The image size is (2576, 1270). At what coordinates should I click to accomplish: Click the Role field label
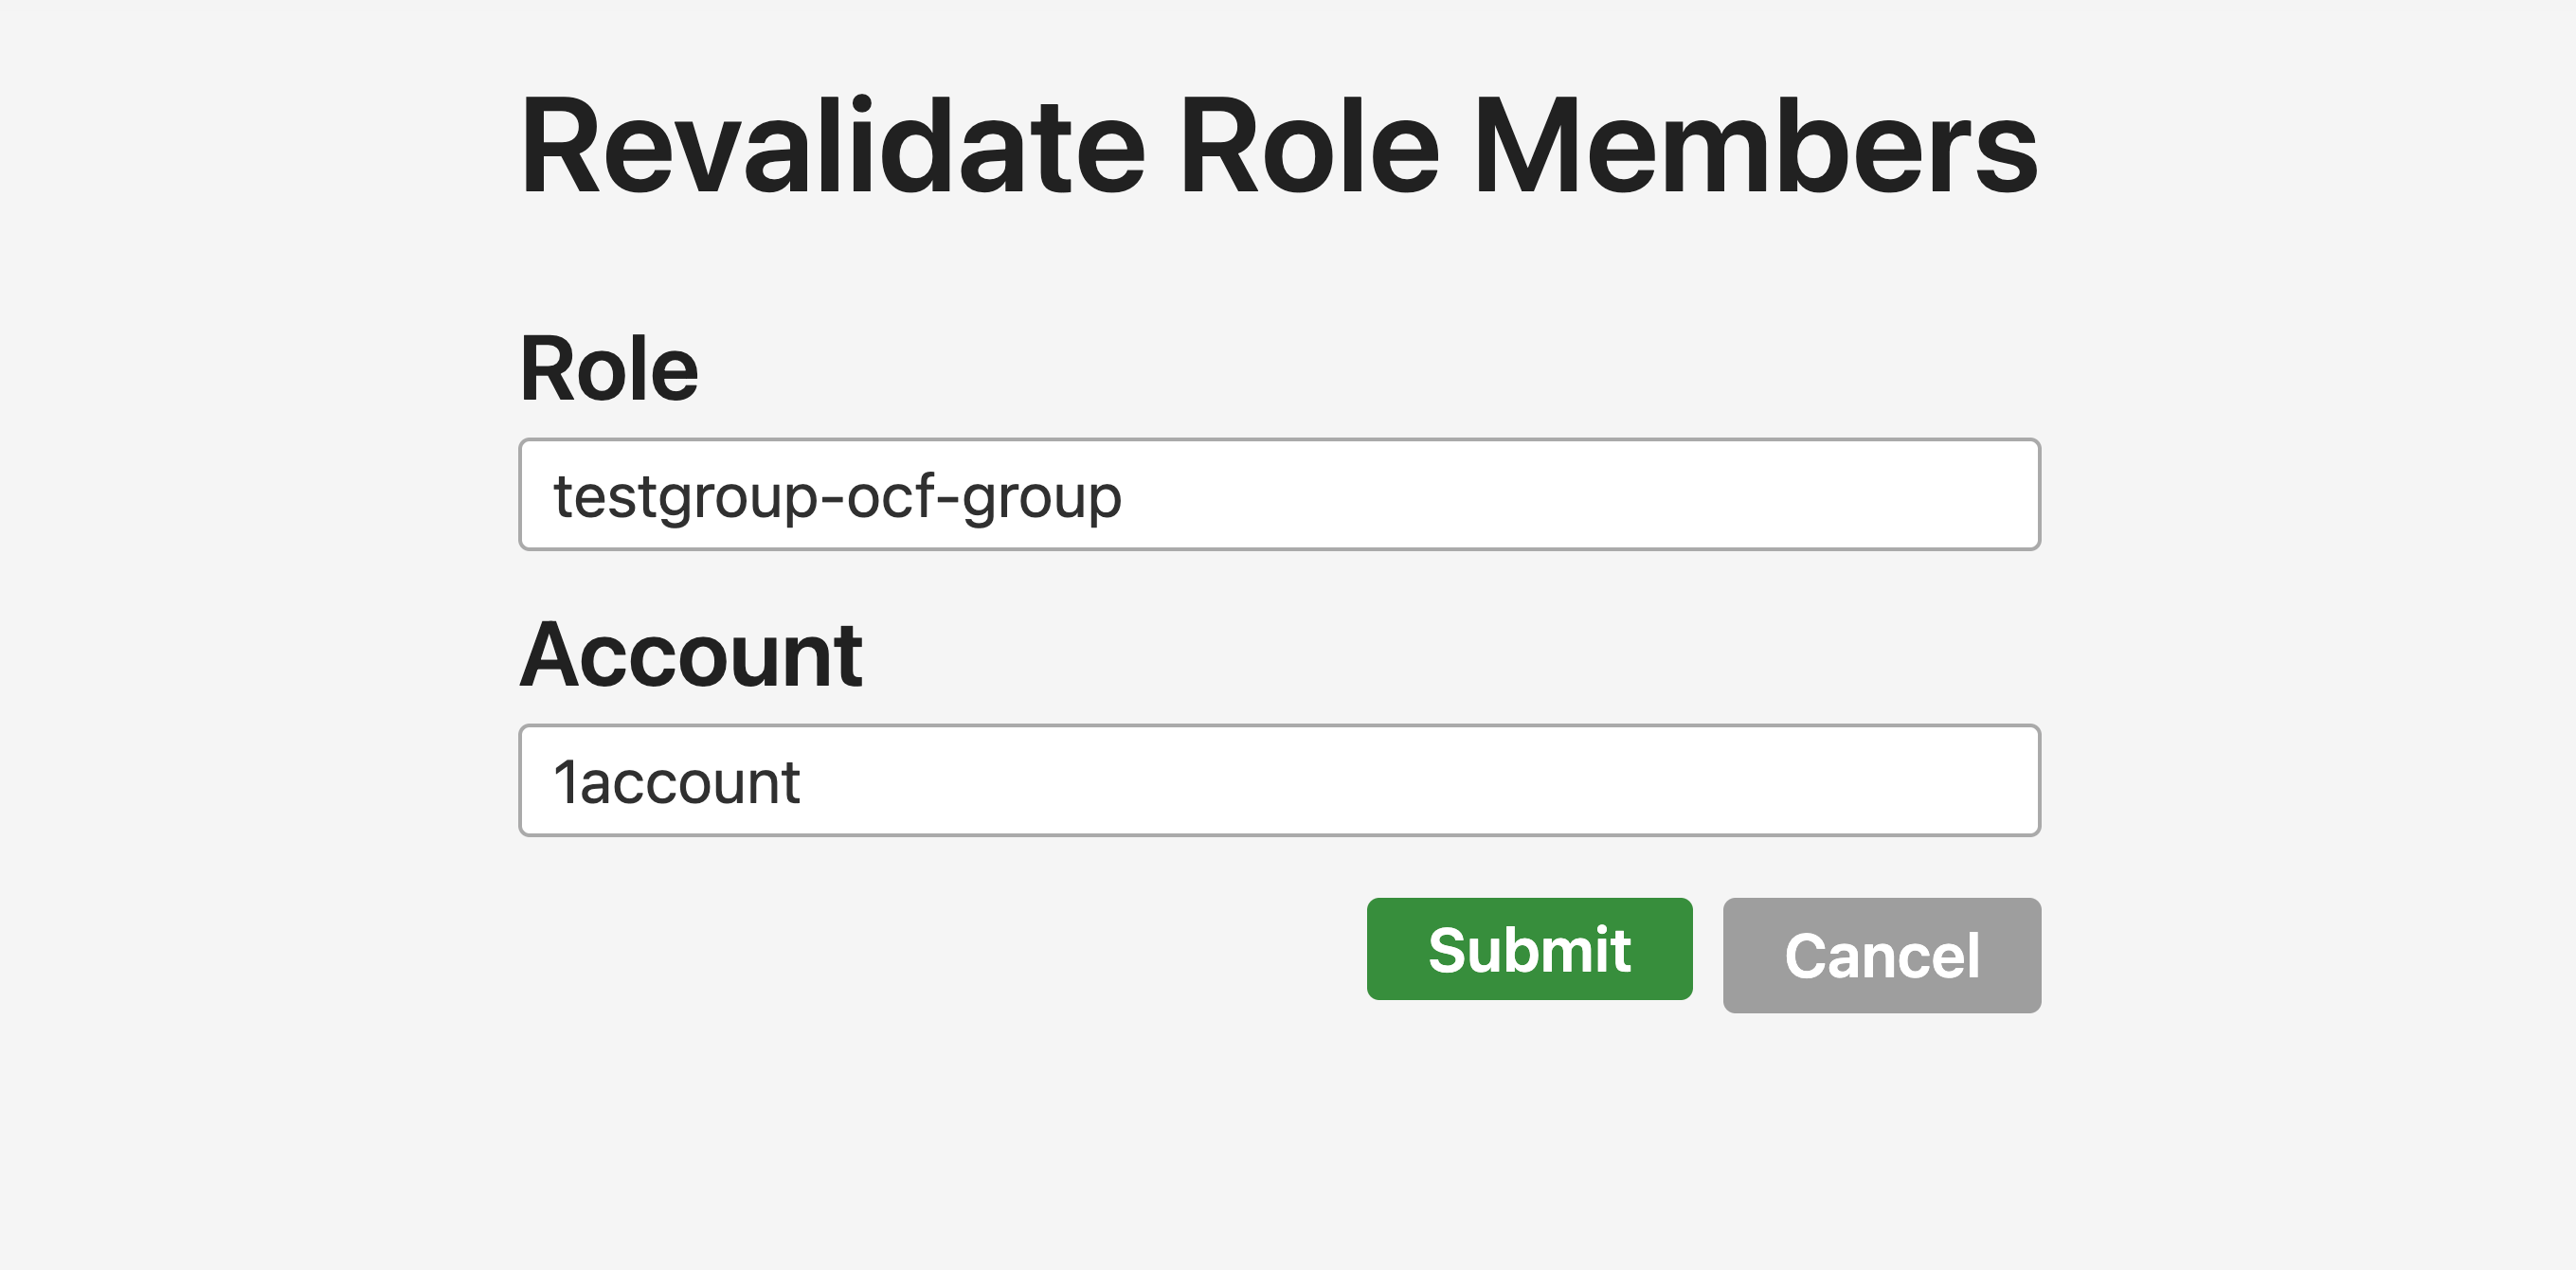(x=609, y=369)
